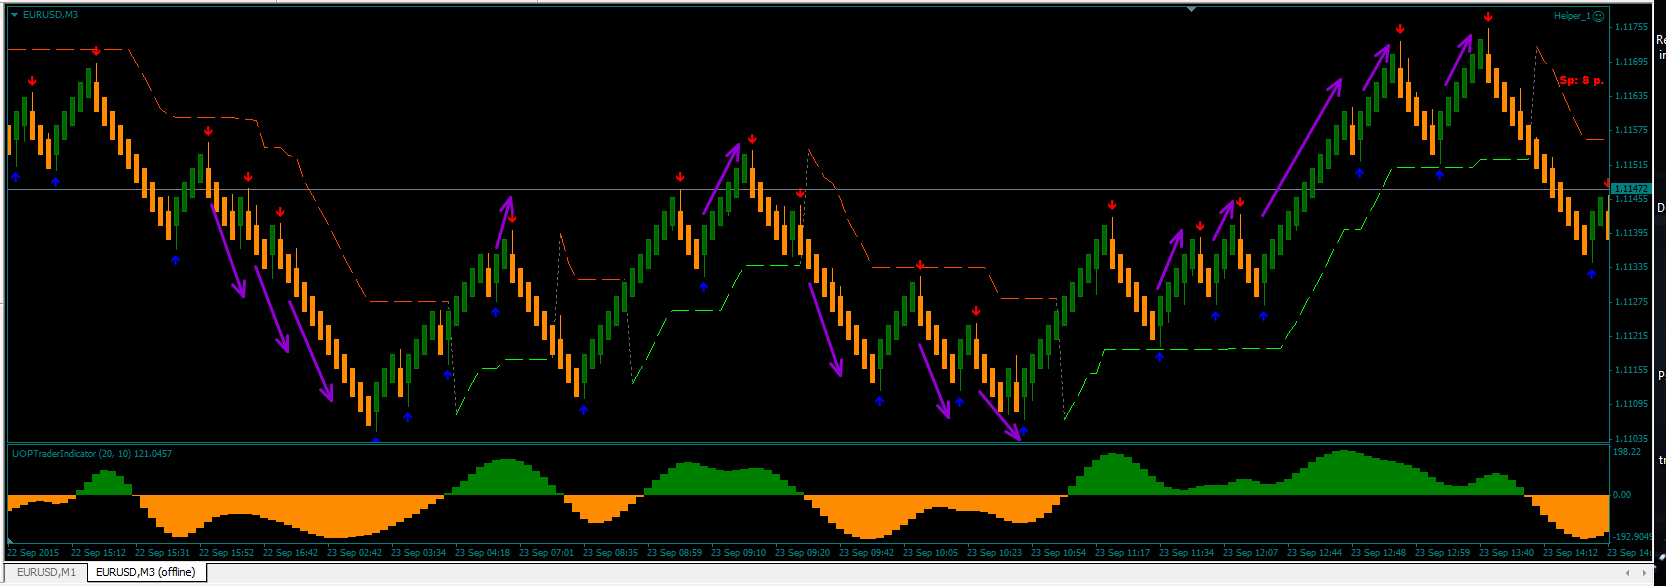This screenshot has width=1666, height=586.
Task: Click indicator scale value 0.00
Action: click(x=1622, y=495)
